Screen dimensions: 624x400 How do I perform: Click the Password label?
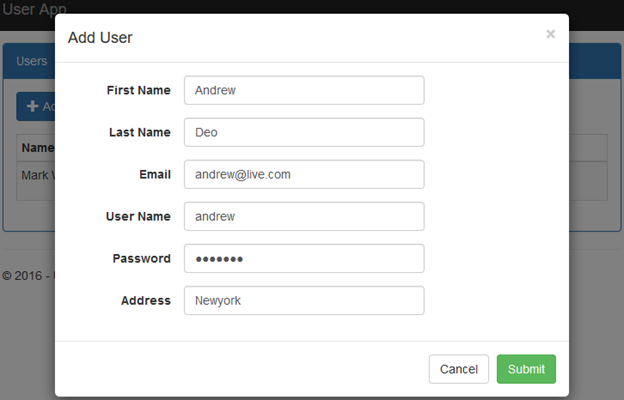(141, 258)
